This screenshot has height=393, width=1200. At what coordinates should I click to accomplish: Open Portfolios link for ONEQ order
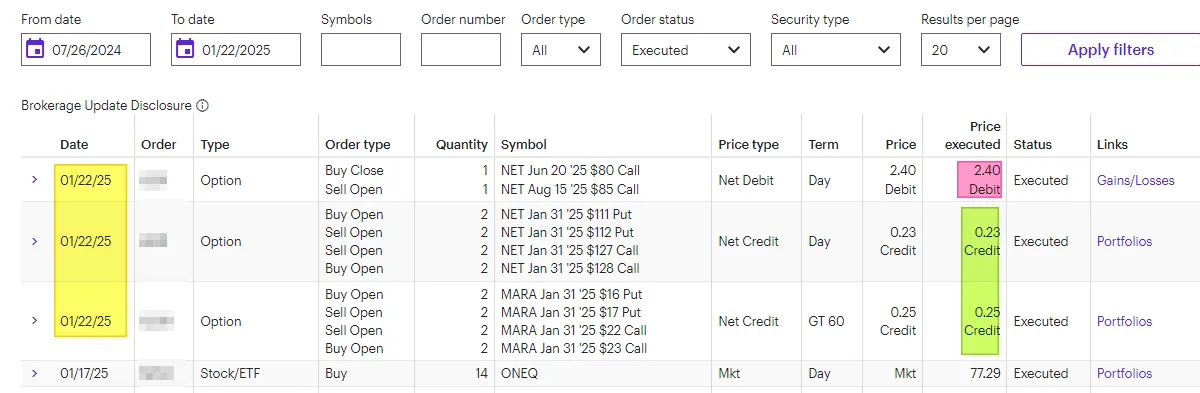point(1124,373)
